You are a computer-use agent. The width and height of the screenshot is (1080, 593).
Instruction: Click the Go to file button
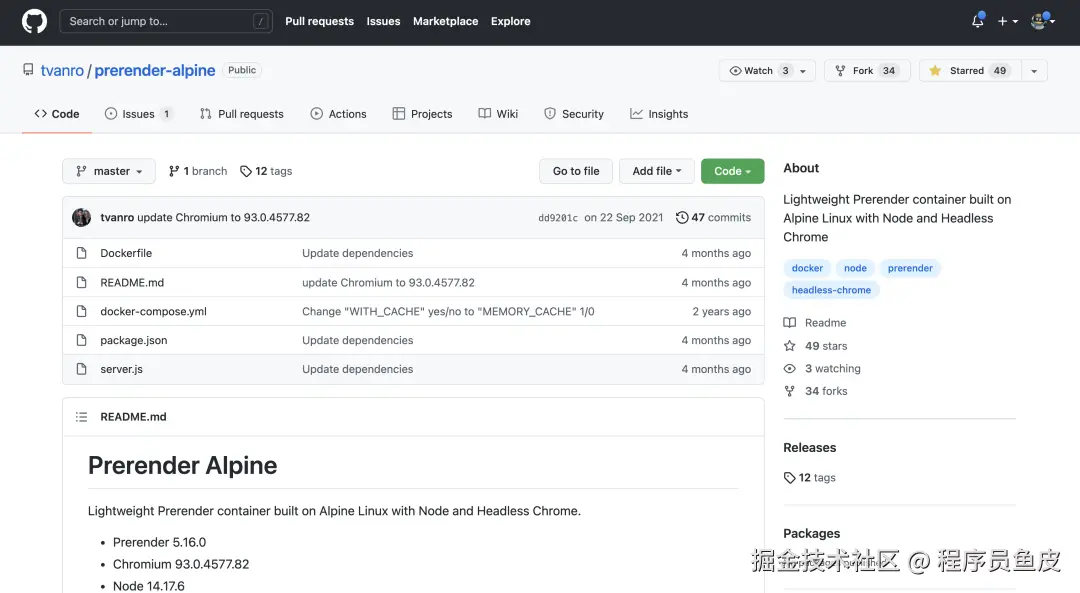tap(576, 171)
